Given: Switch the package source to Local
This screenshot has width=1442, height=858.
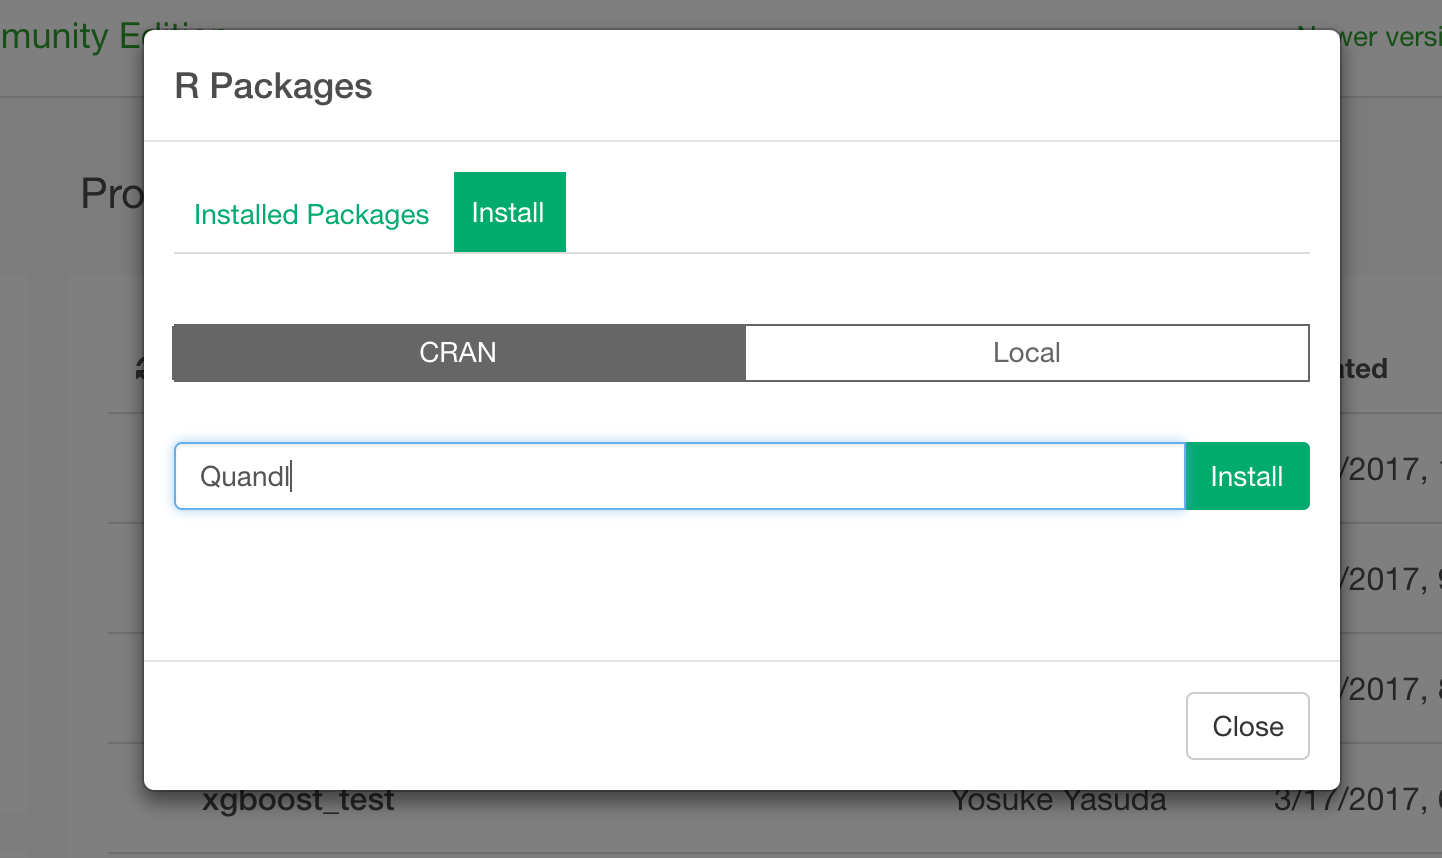Looking at the screenshot, I should click(x=1026, y=353).
